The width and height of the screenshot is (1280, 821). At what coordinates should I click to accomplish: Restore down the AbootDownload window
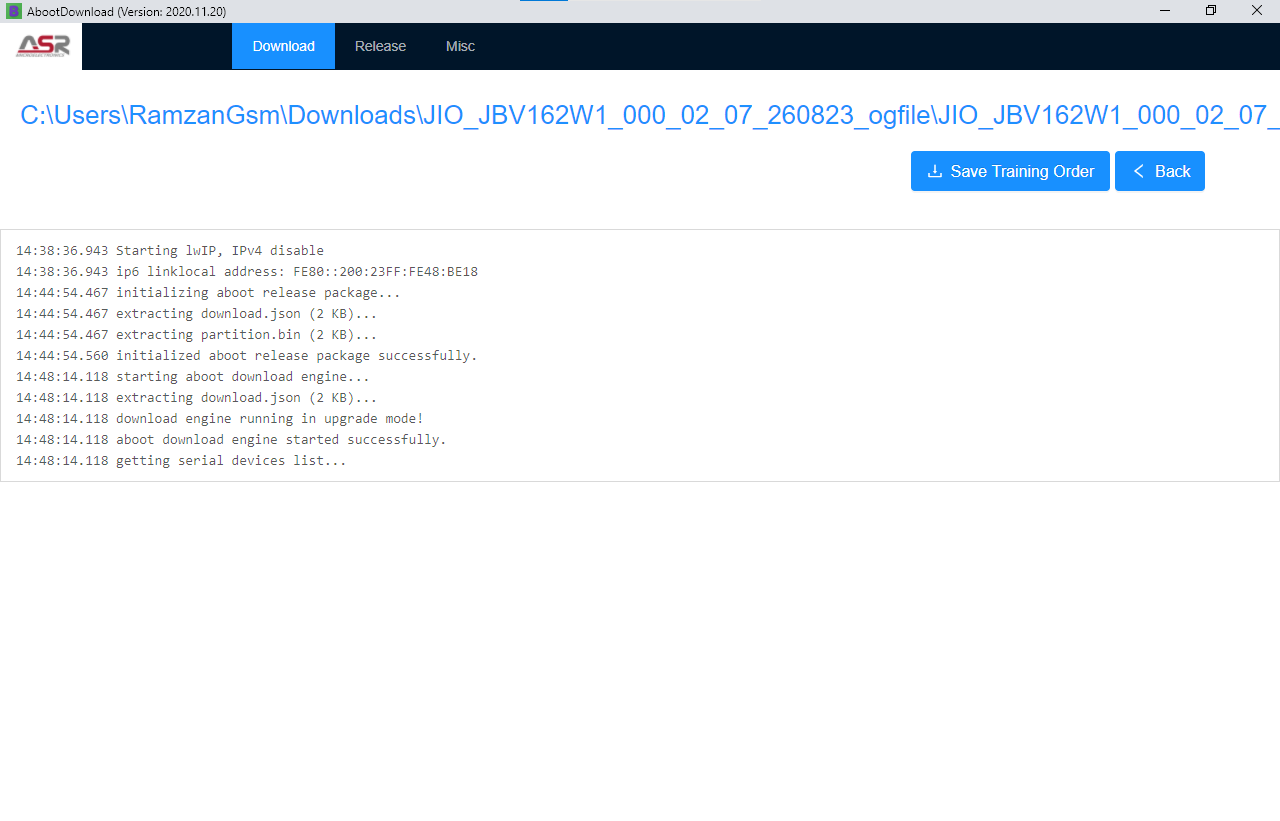click(x=1211, y=11)
